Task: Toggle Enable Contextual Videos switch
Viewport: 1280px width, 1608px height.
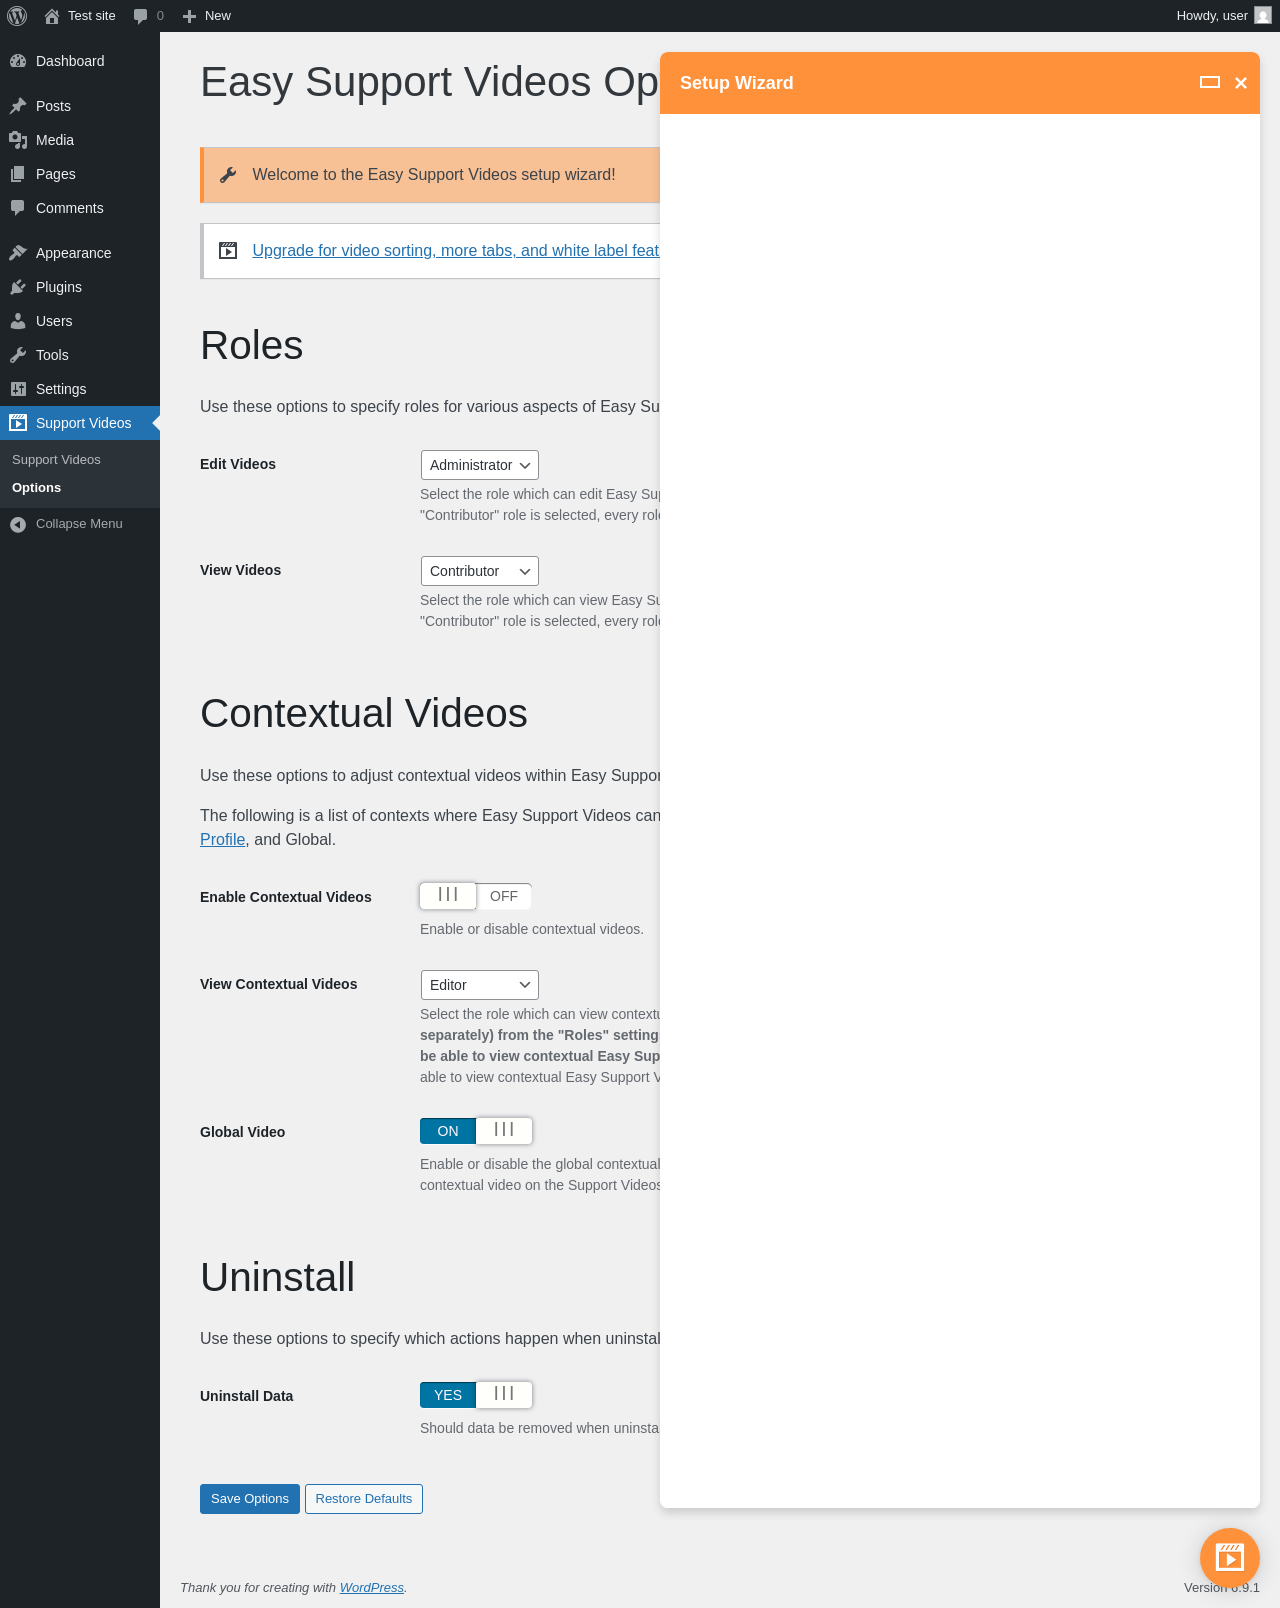Action: click(x=476, y=896)
